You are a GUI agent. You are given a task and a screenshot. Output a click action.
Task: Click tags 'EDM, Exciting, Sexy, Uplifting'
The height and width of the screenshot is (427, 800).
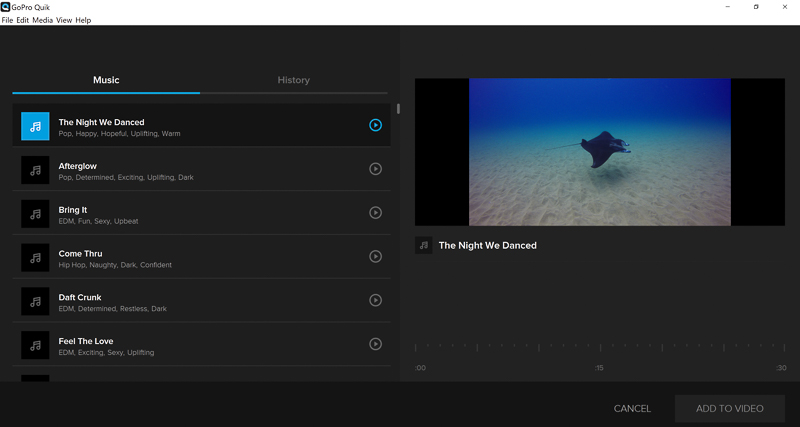click(x=106, y=353)
